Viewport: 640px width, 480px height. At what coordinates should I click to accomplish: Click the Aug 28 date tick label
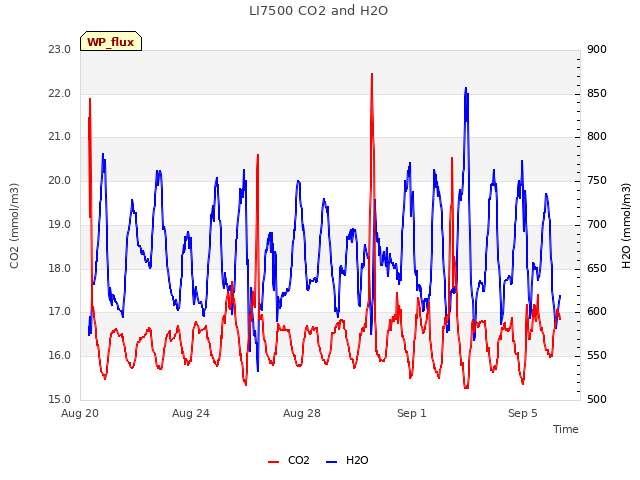[x=302, y=413]
